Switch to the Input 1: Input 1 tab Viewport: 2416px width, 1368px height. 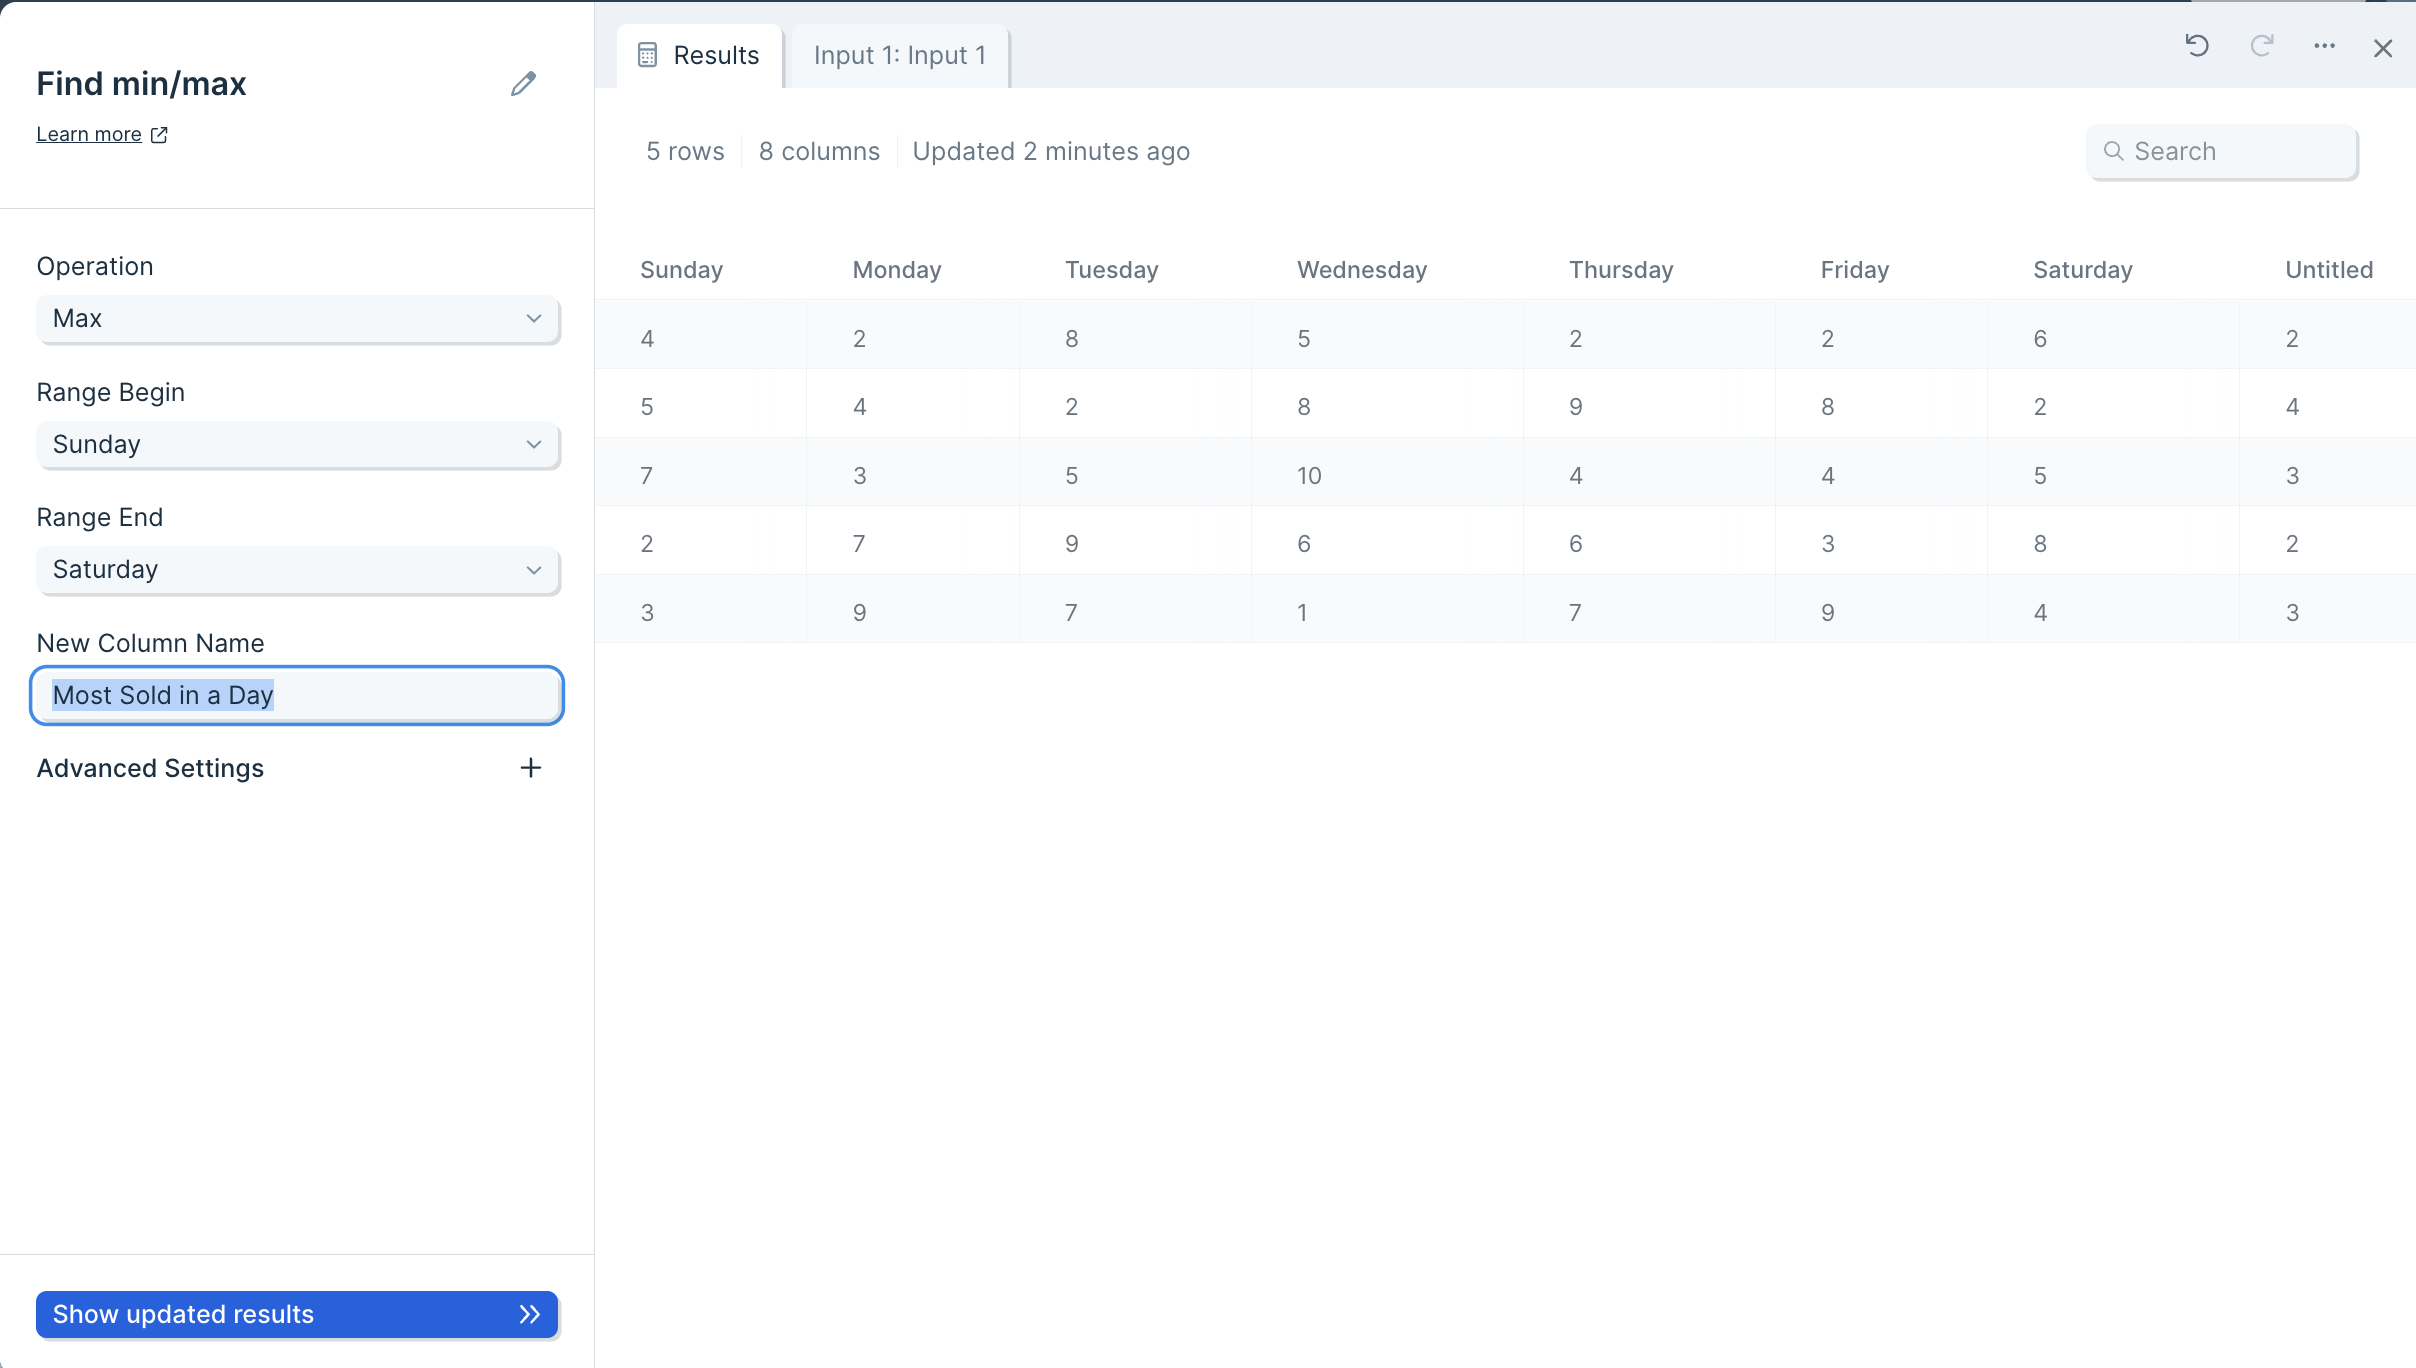[900, 56]
